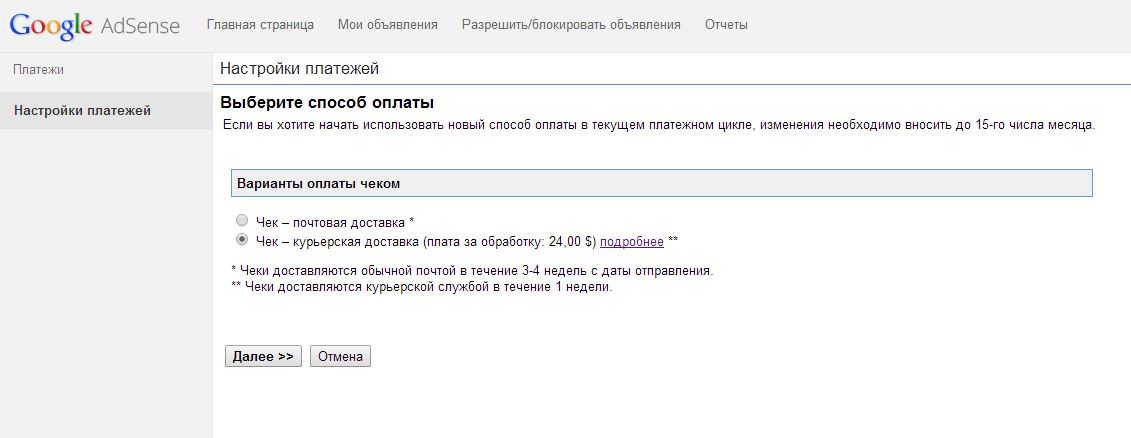Open the Главная страница tab
Image resolution: width=1131 pixels, height=438 pixels.
click(x=260, y=25)
